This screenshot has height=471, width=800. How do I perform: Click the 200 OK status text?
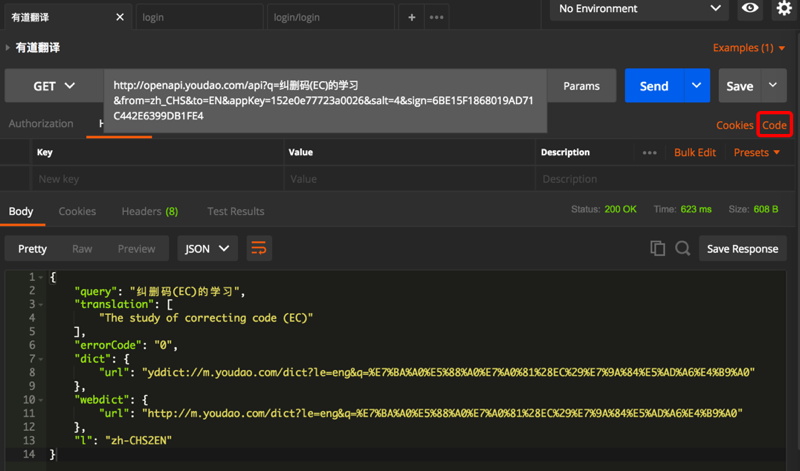(620, 209)
